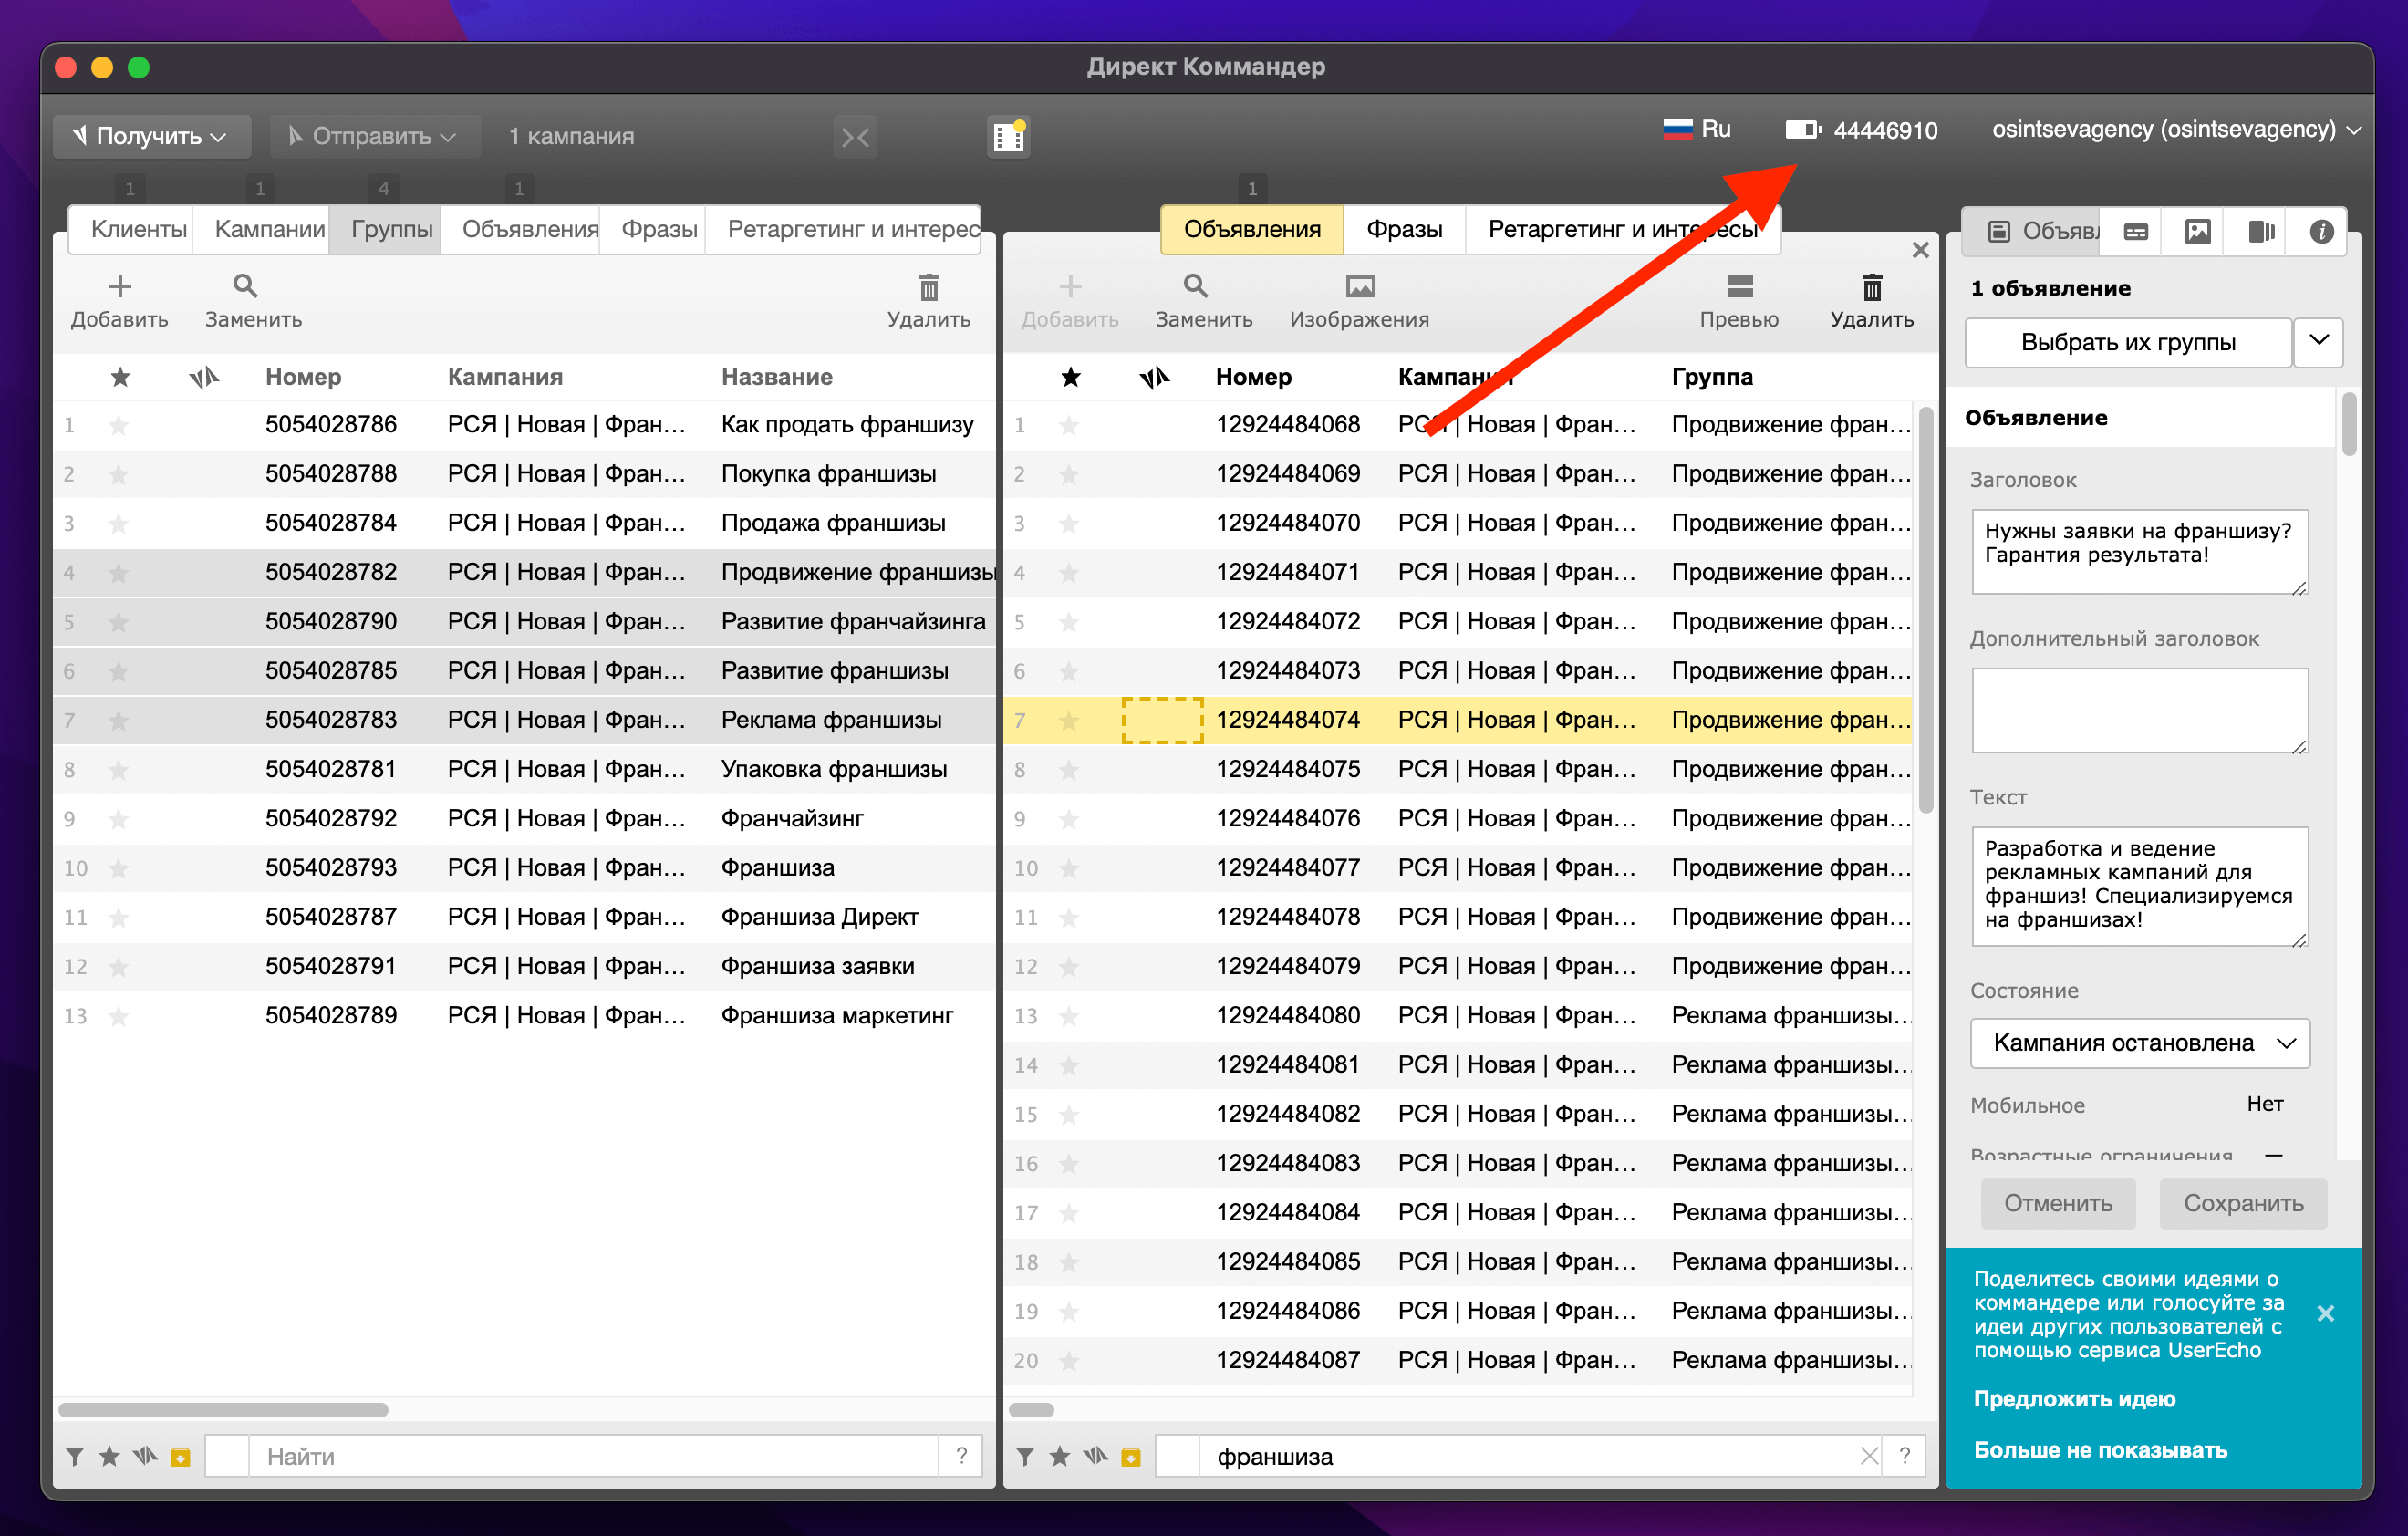Star ad 12924484087
This screenshot has height=1536, width=2408.
[x=1069, y=1362]
